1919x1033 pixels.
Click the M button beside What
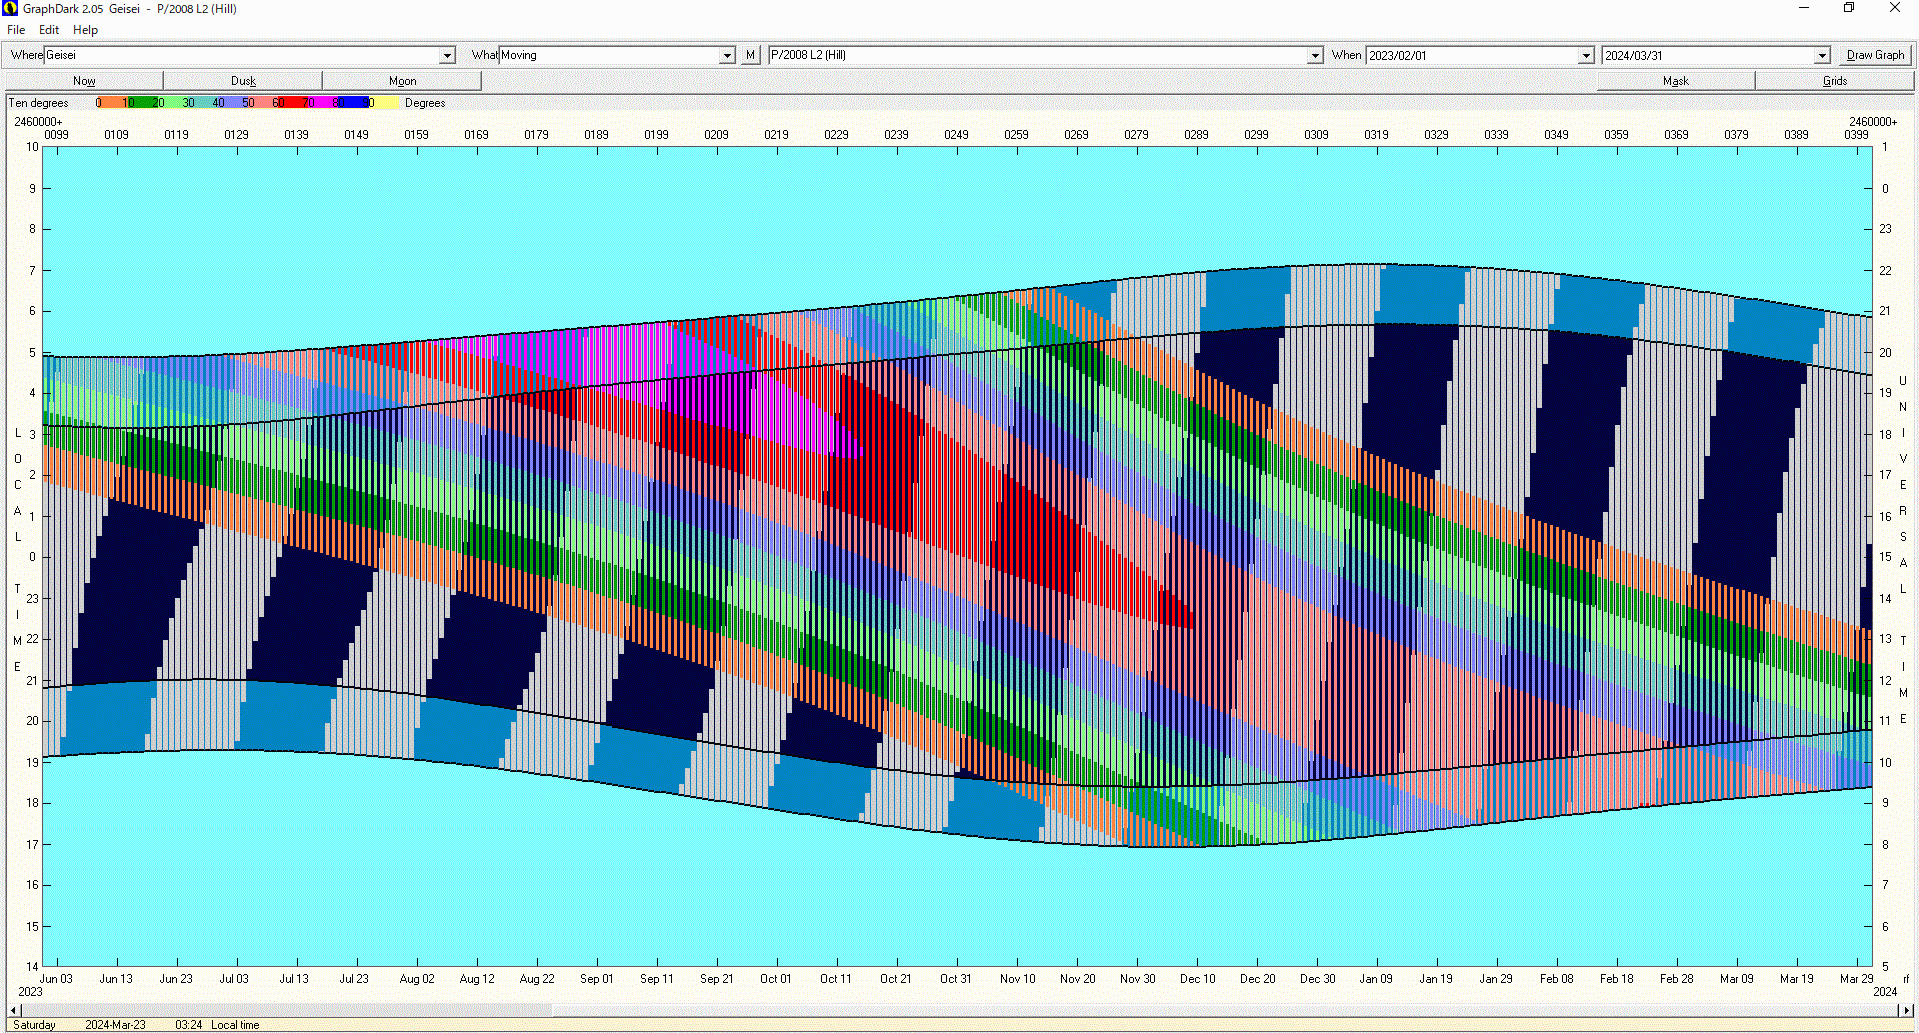(x=751, y=55)
